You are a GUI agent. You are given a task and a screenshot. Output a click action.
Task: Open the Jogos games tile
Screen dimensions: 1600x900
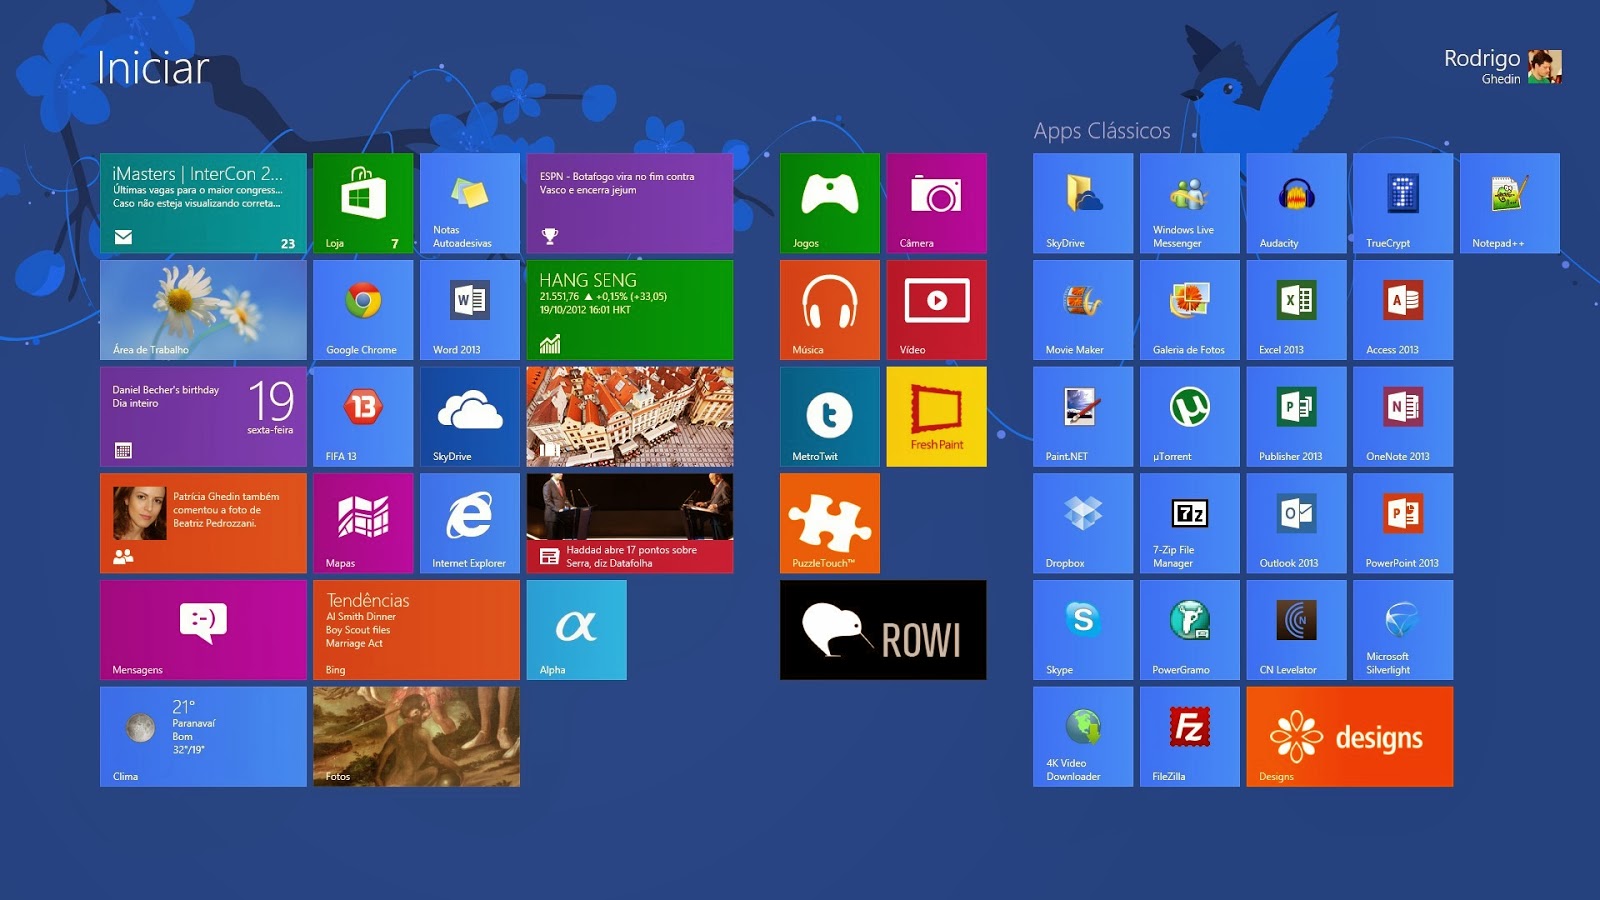(830, 203)
